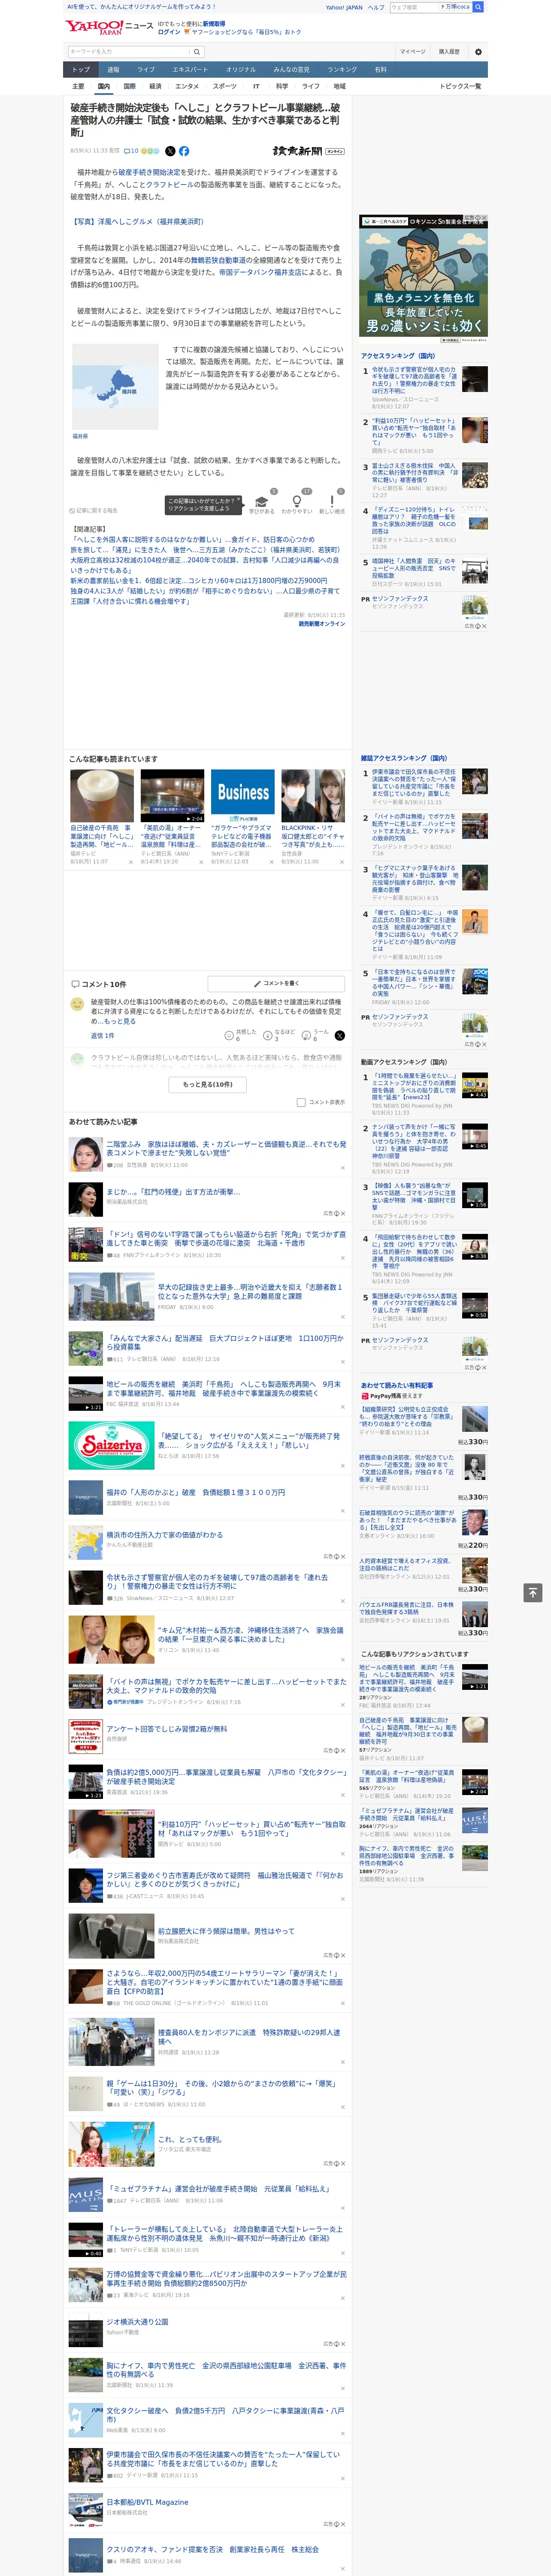Screen dimensions: 551x2576
Task: Click the コメントを書く button
Action: click(x=276, y=983)
